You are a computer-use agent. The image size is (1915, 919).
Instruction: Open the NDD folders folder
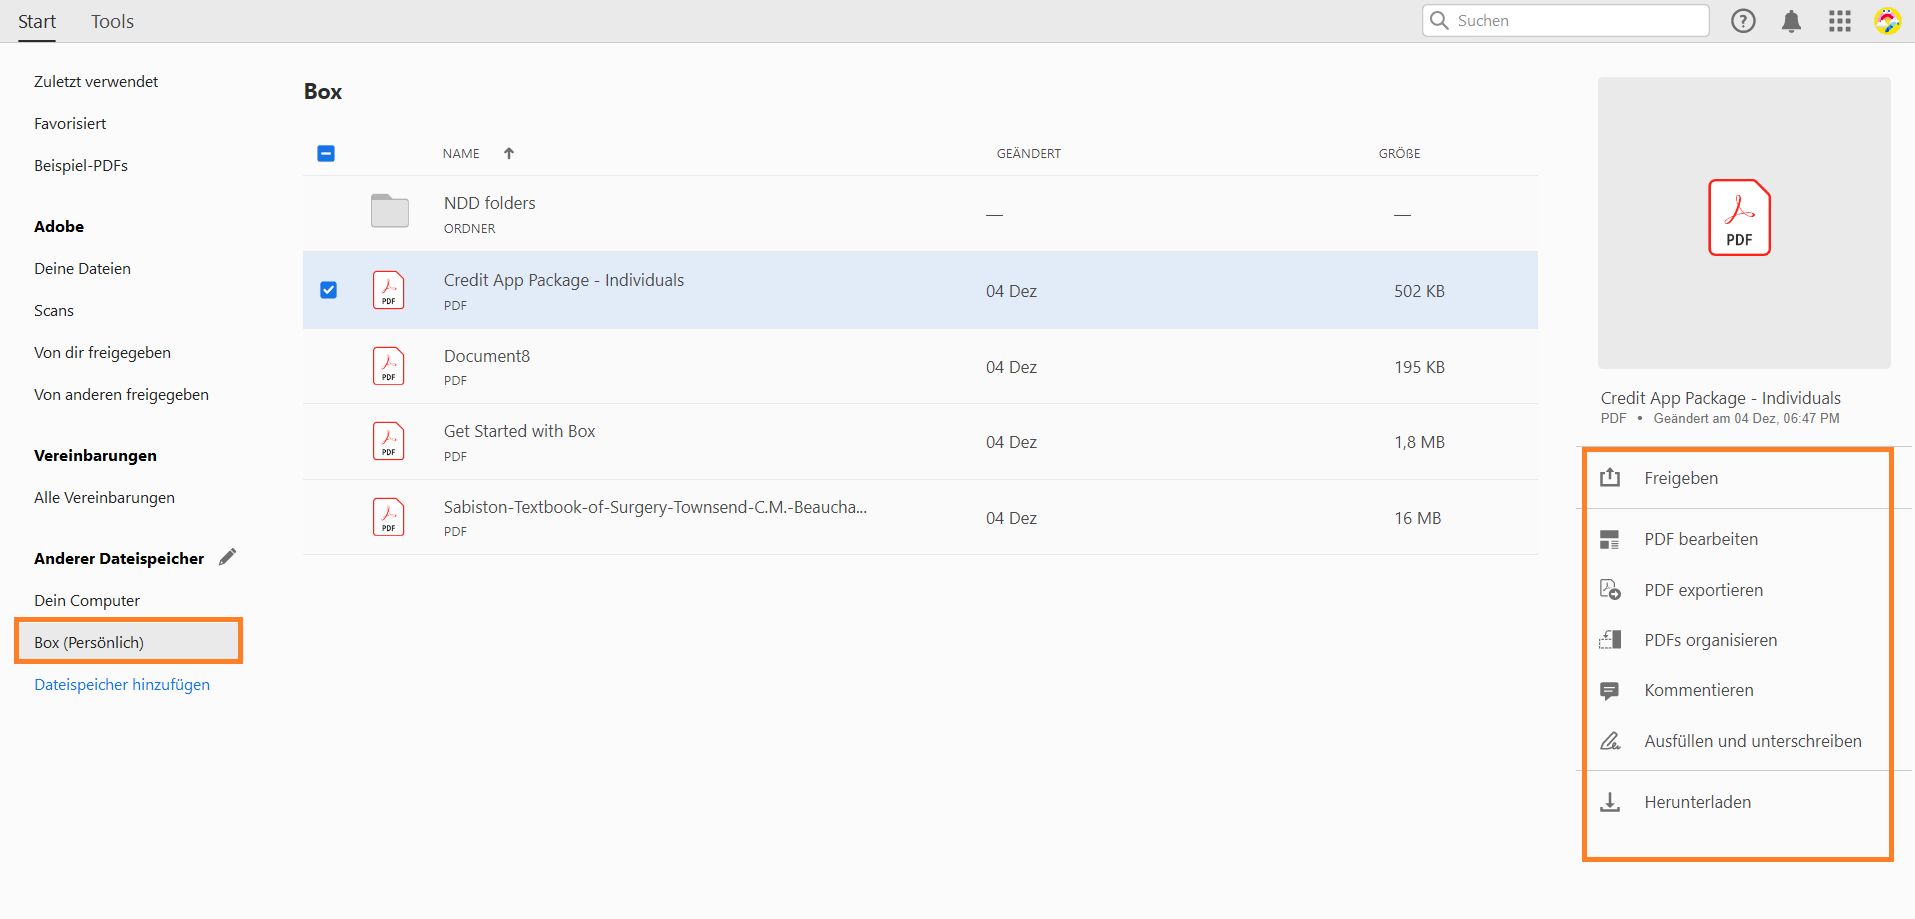(x=490, y=203)
